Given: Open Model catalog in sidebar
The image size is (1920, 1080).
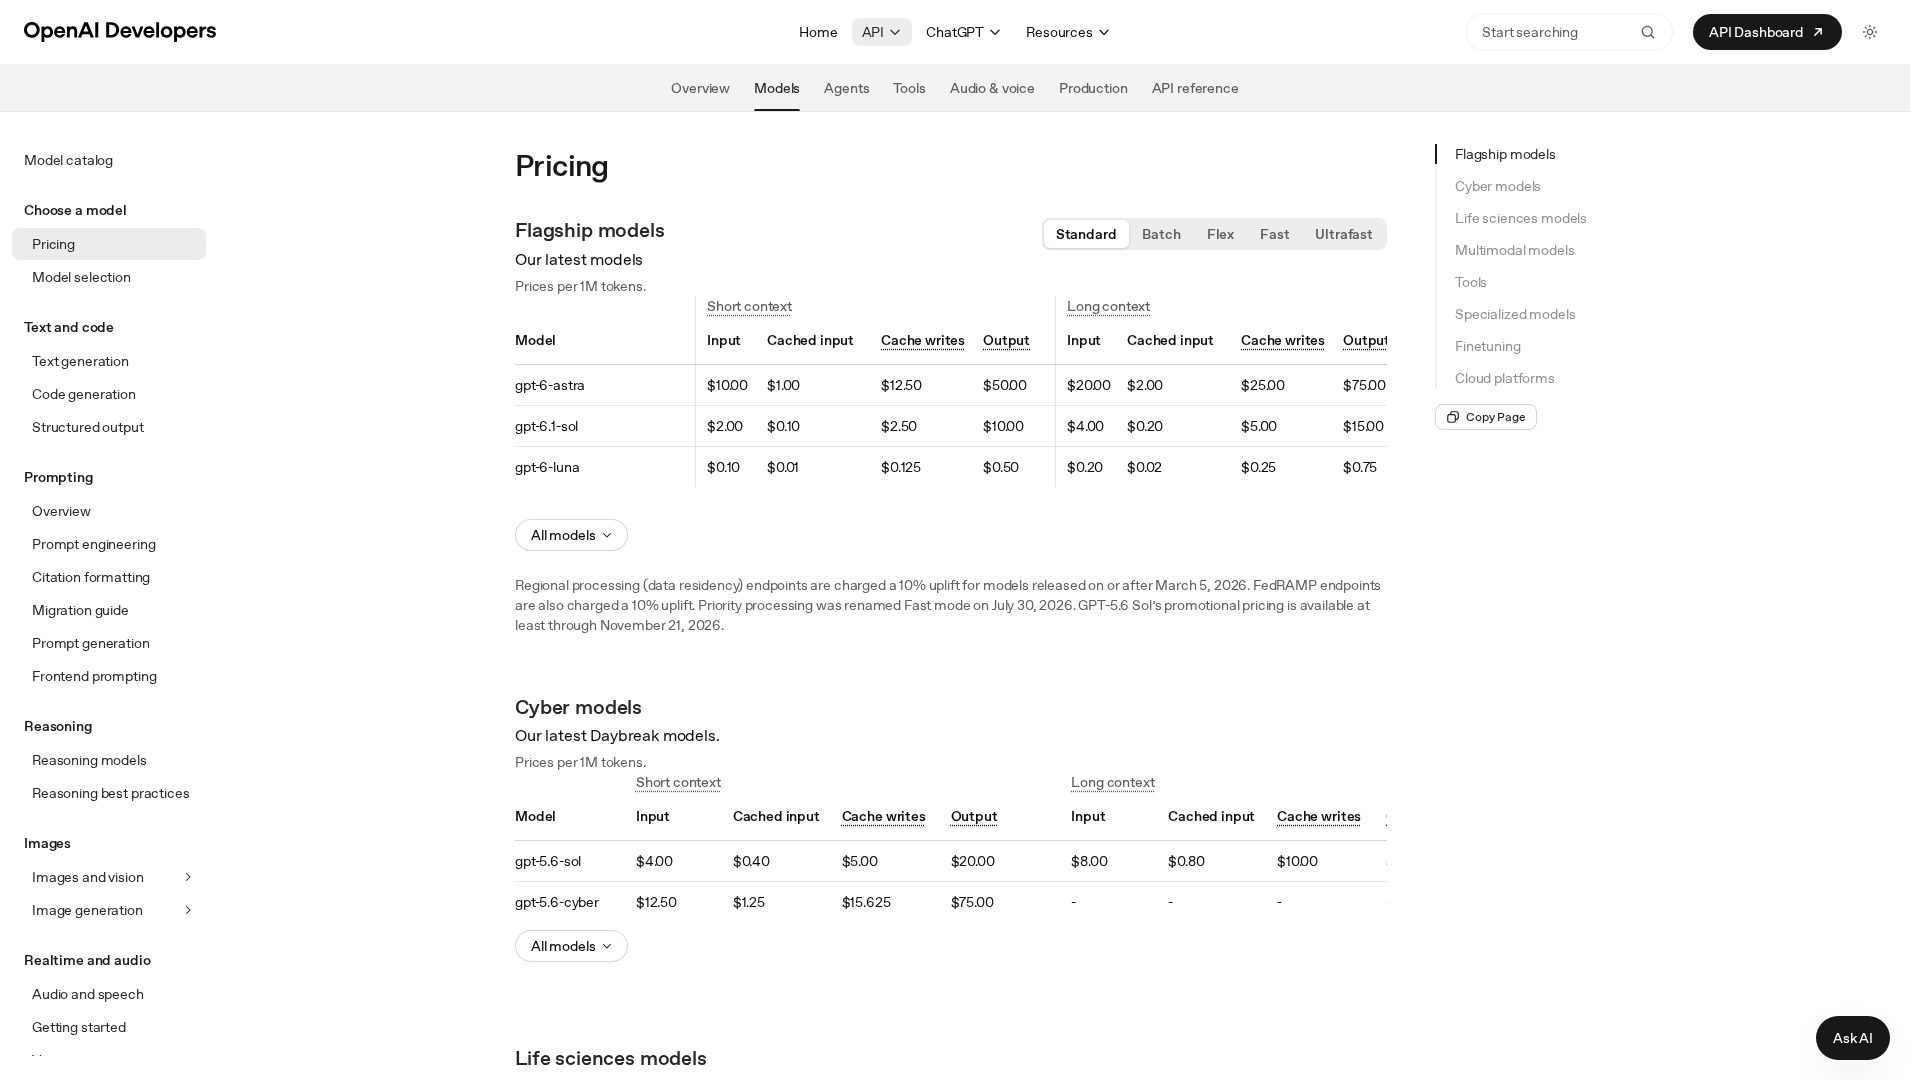Looking at the screenshot, I should [68, 160].
